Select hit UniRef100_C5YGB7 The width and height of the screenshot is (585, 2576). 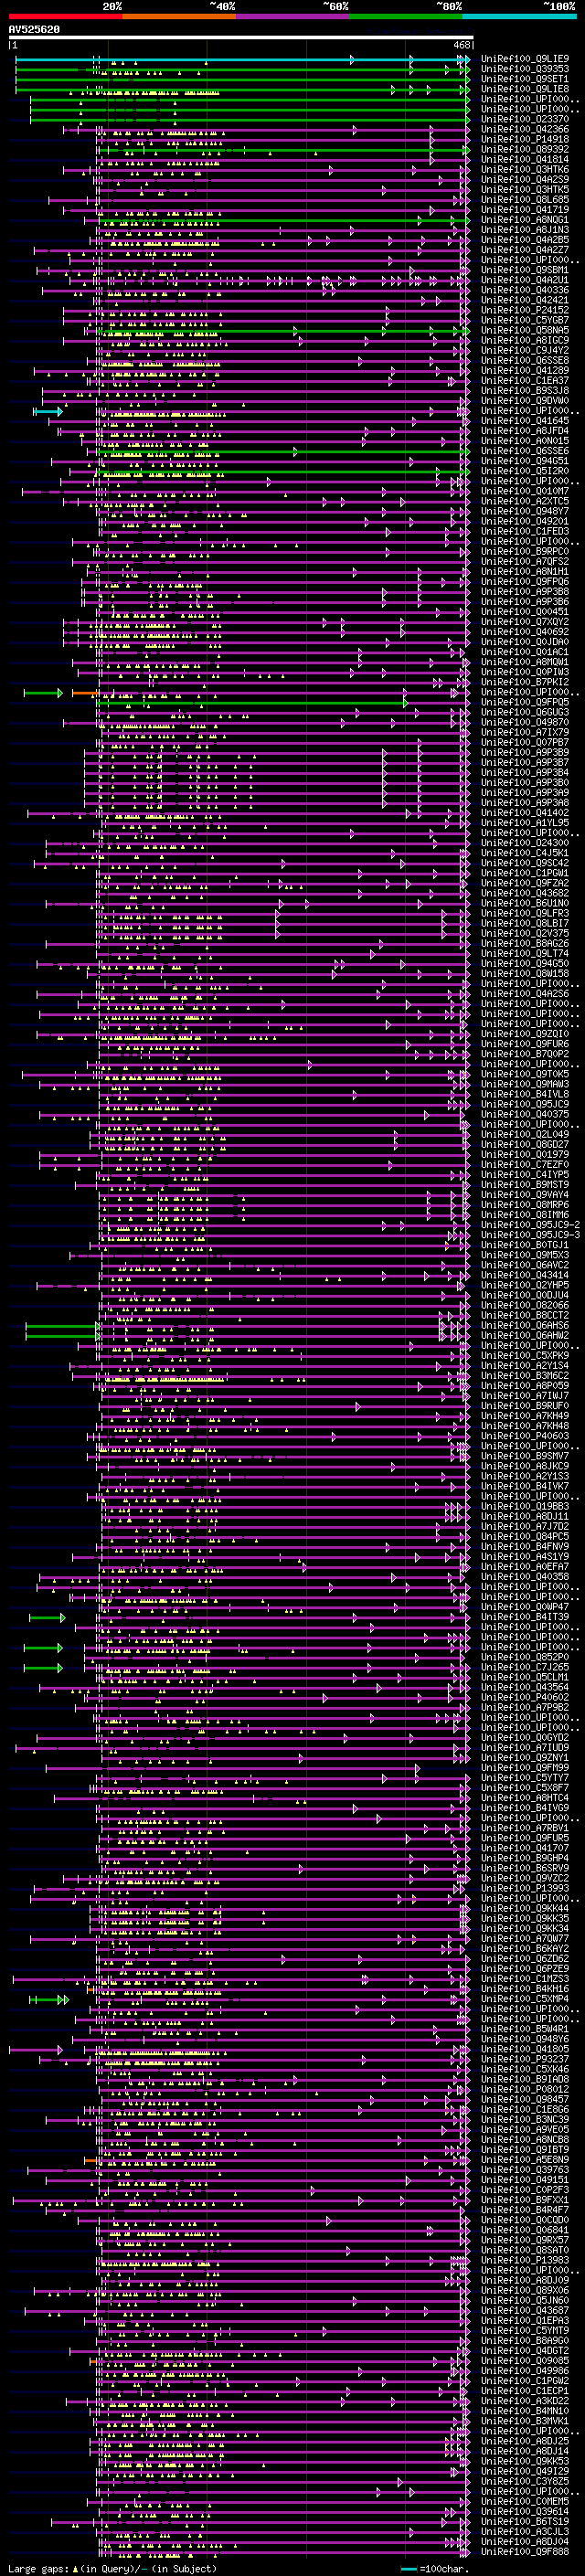[x=525, y=320]
